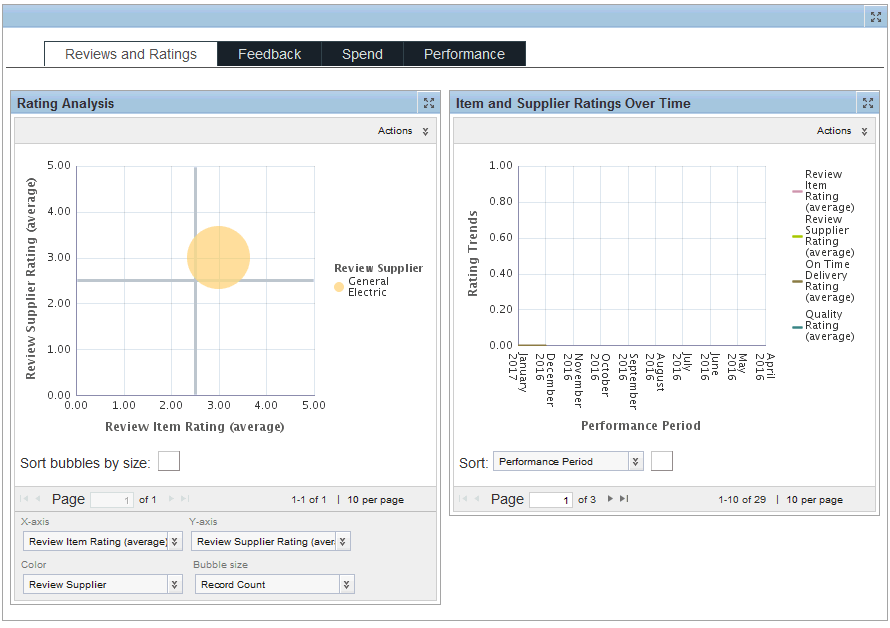Open the Color Review Supplier dropdown

pyautogui.click(x=103, y=584)
